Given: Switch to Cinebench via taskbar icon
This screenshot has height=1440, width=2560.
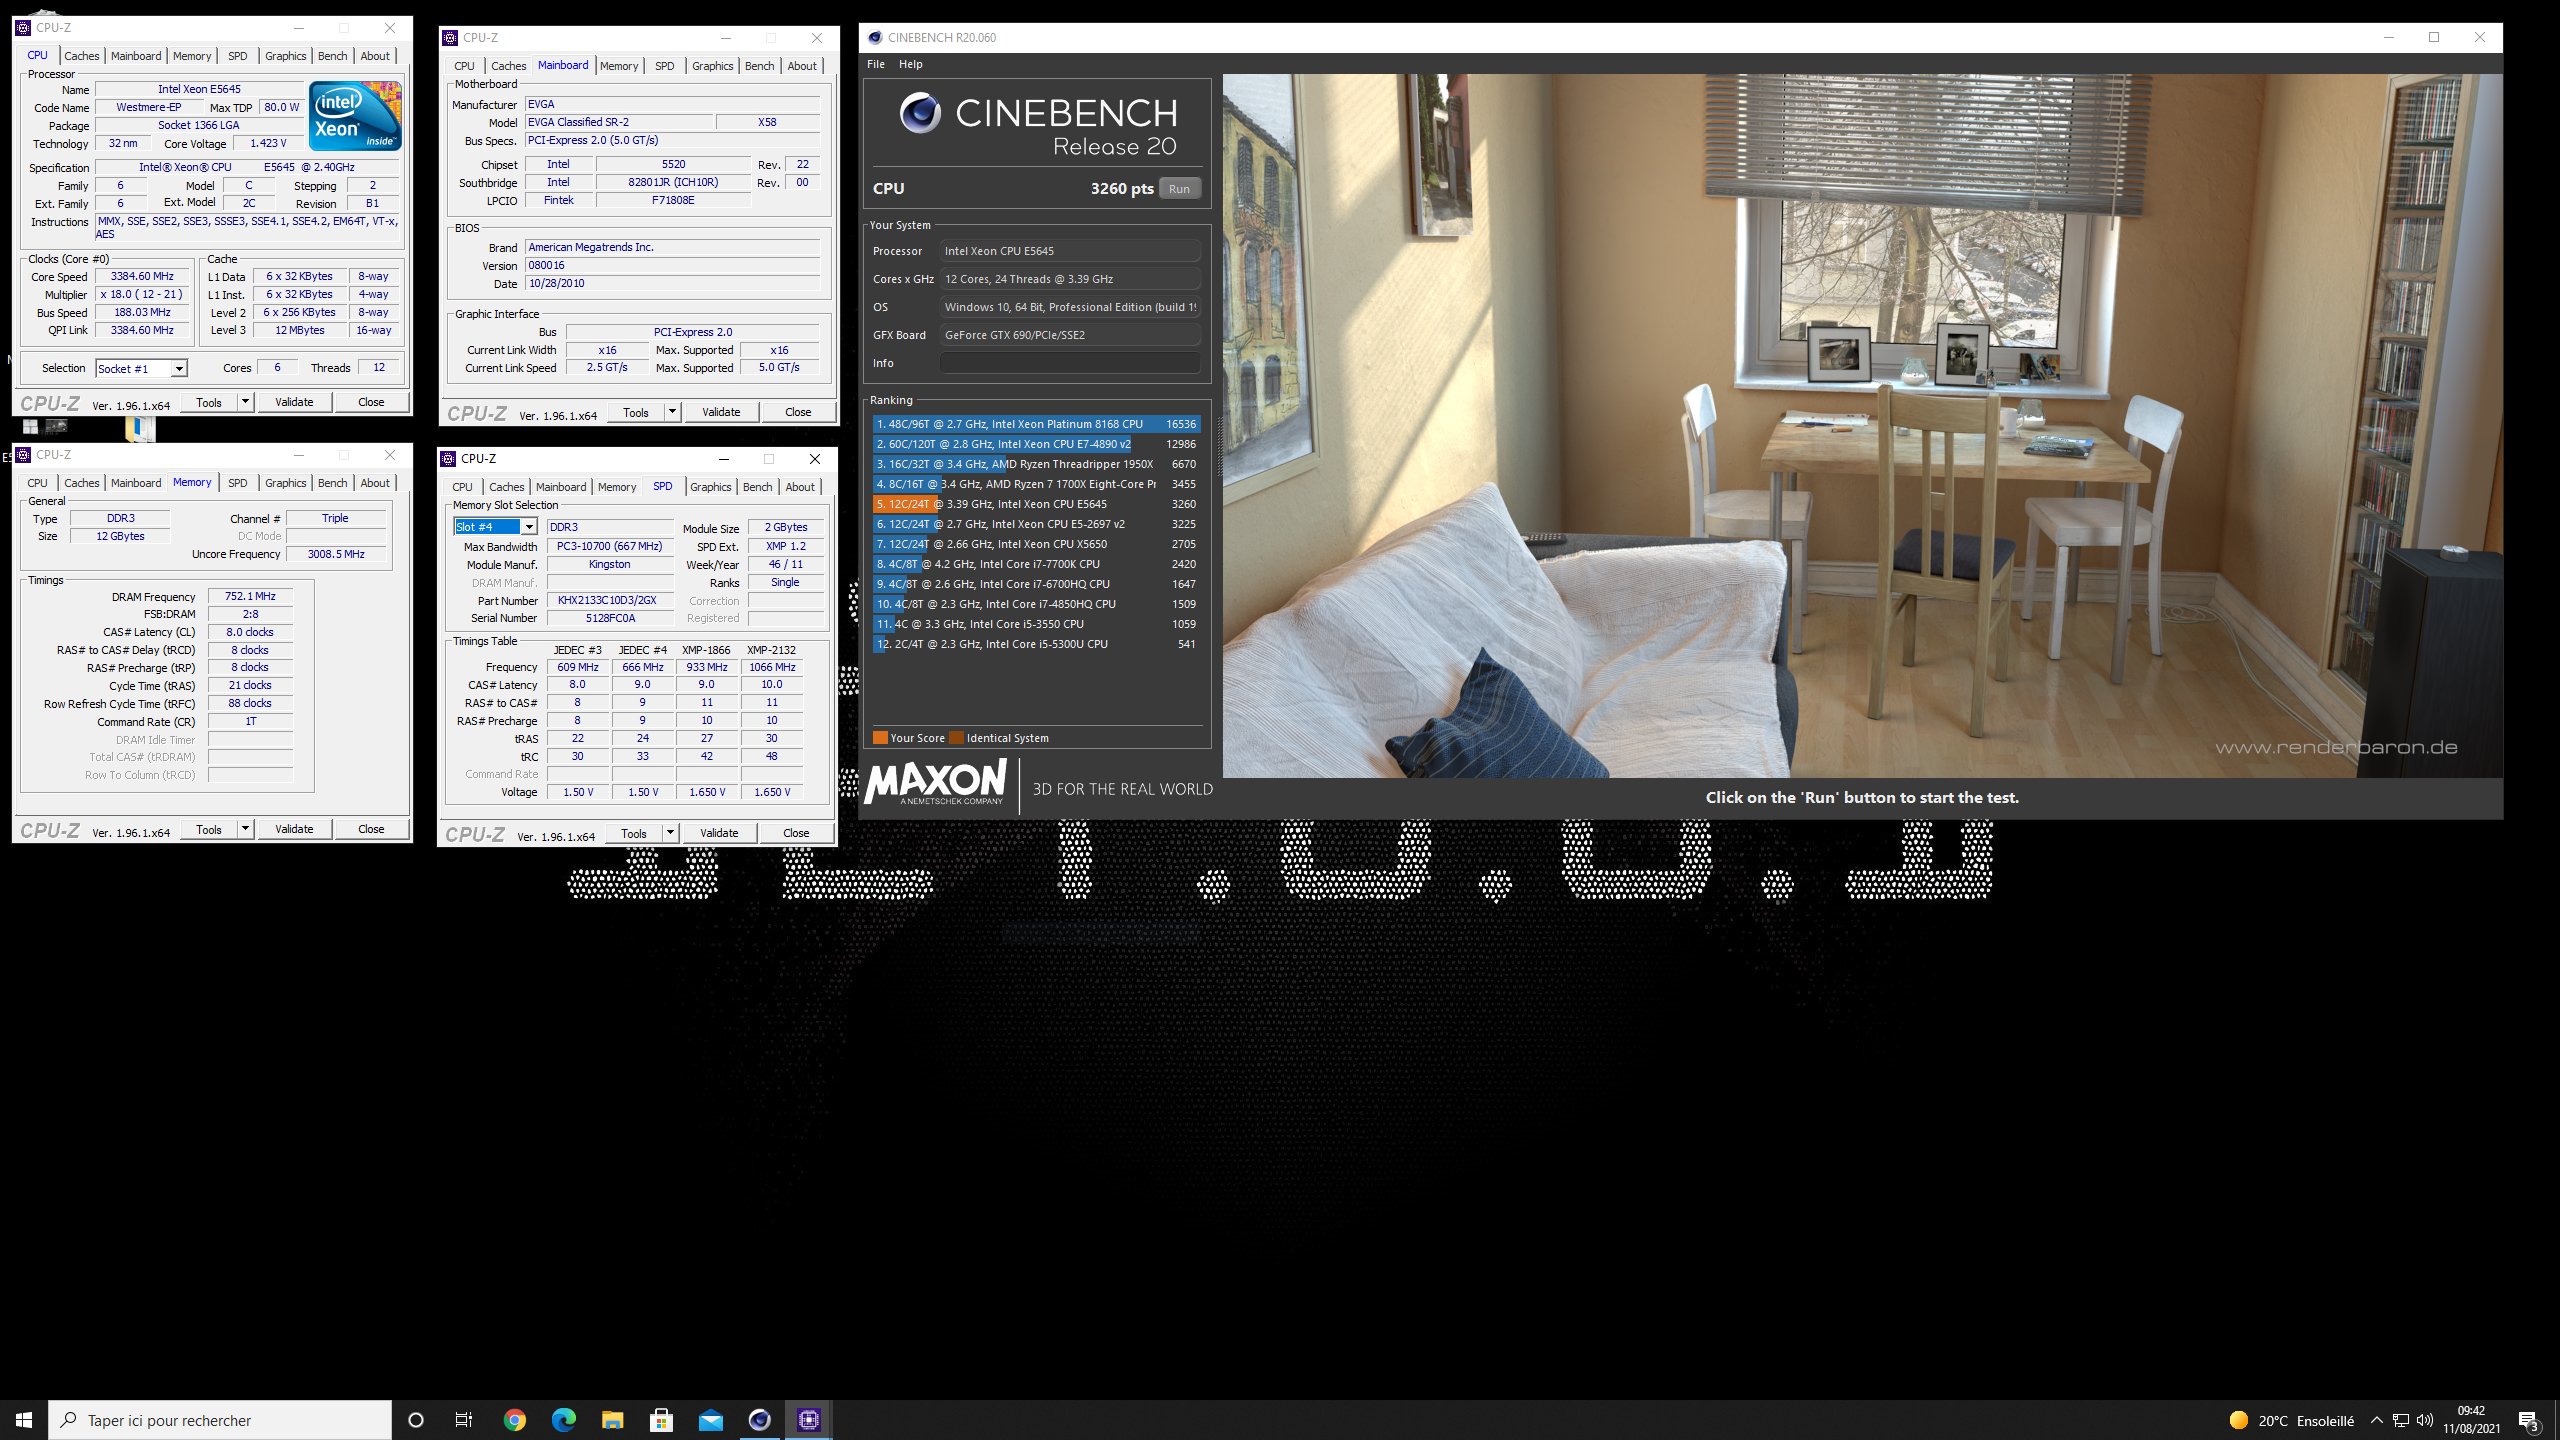Looking at the screenshot, I should pyautogui.click(x=760, y=1420).
